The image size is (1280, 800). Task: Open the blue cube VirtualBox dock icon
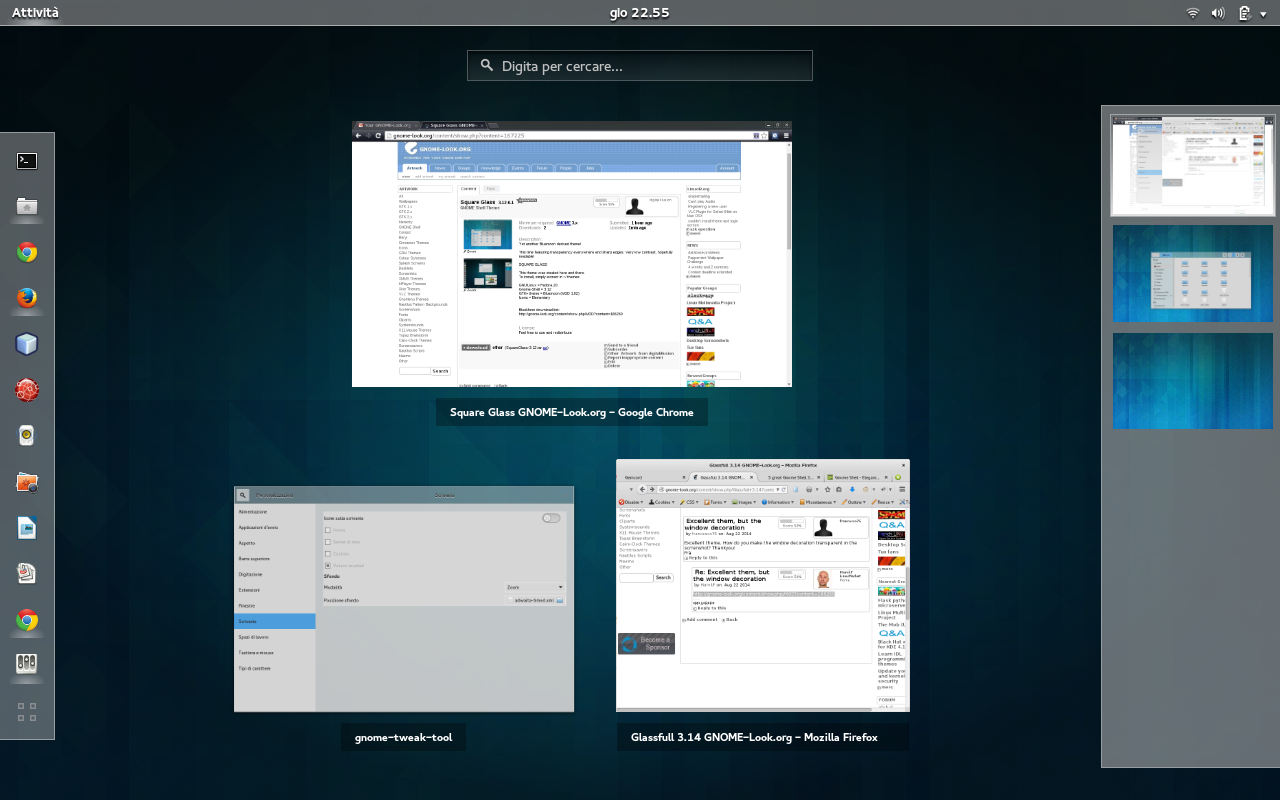point(27,344)
